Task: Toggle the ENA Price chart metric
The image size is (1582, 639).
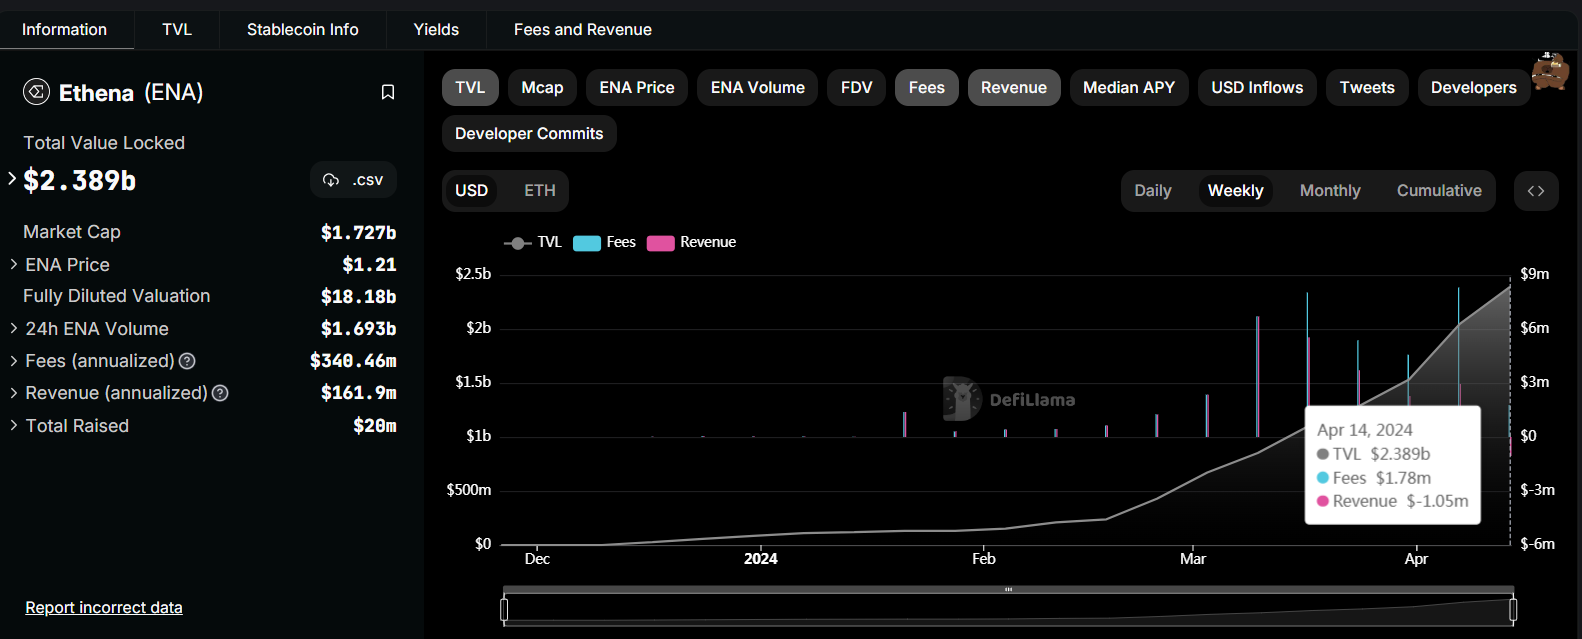Action: tap(636, 88)
